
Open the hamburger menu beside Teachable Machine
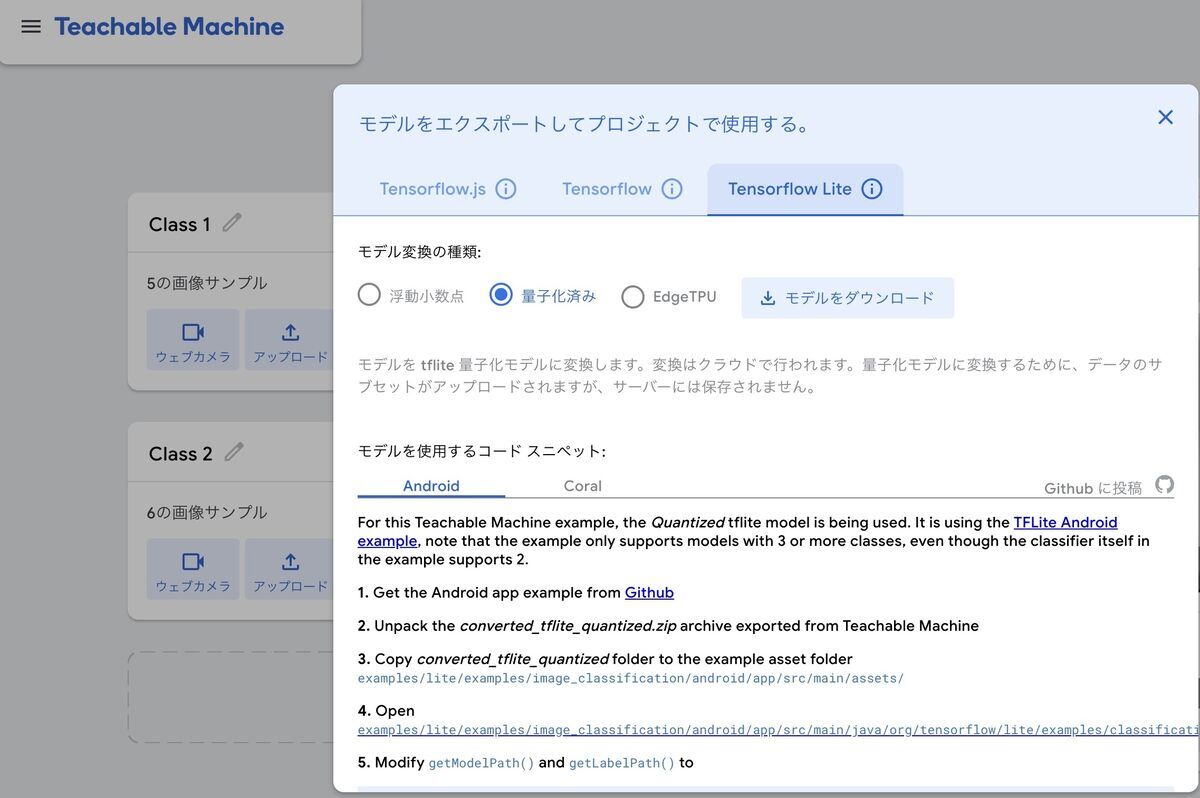pyautogui.click(x=31, y=27)
